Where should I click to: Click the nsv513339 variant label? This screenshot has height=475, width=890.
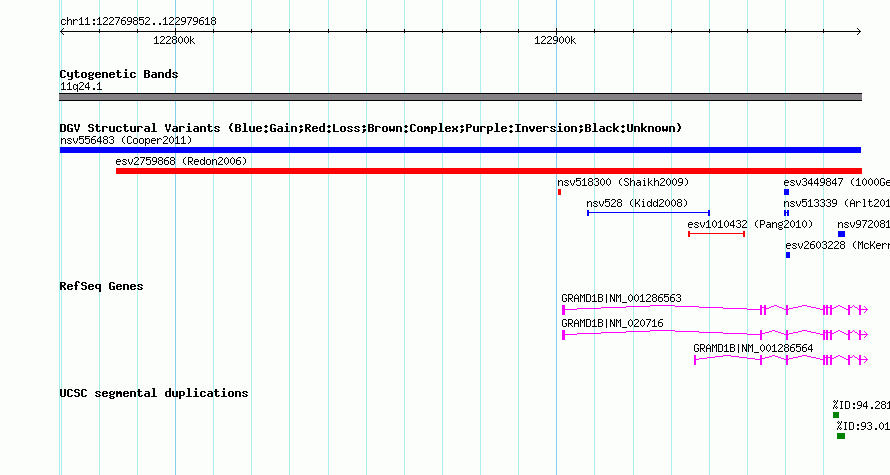[837, 203]
